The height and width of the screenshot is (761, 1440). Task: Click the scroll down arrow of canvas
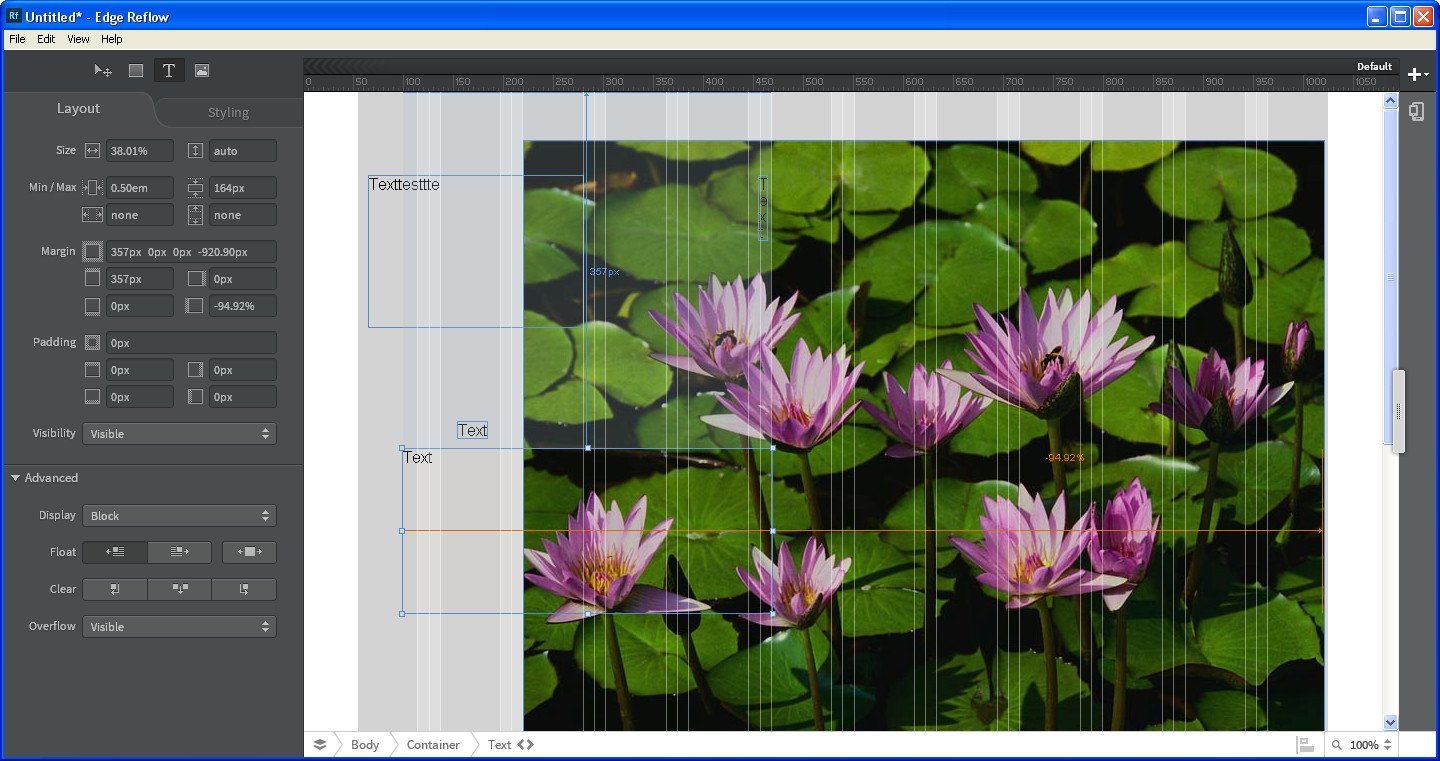click(x=1390, y=722)
